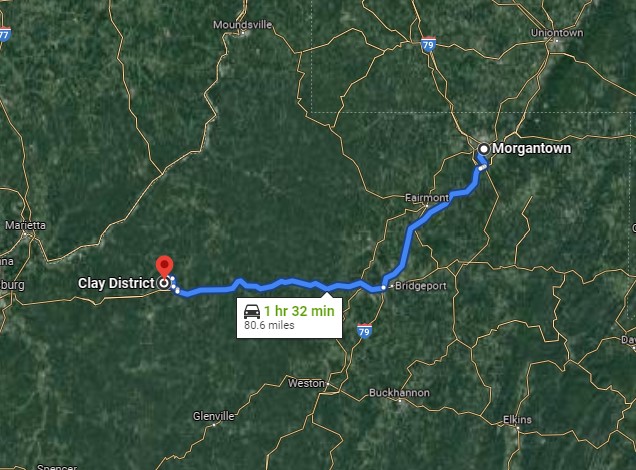Screen dimensions: 636x470
Task: Select the 1 hr 32 min route time
Action: (299, 311)
